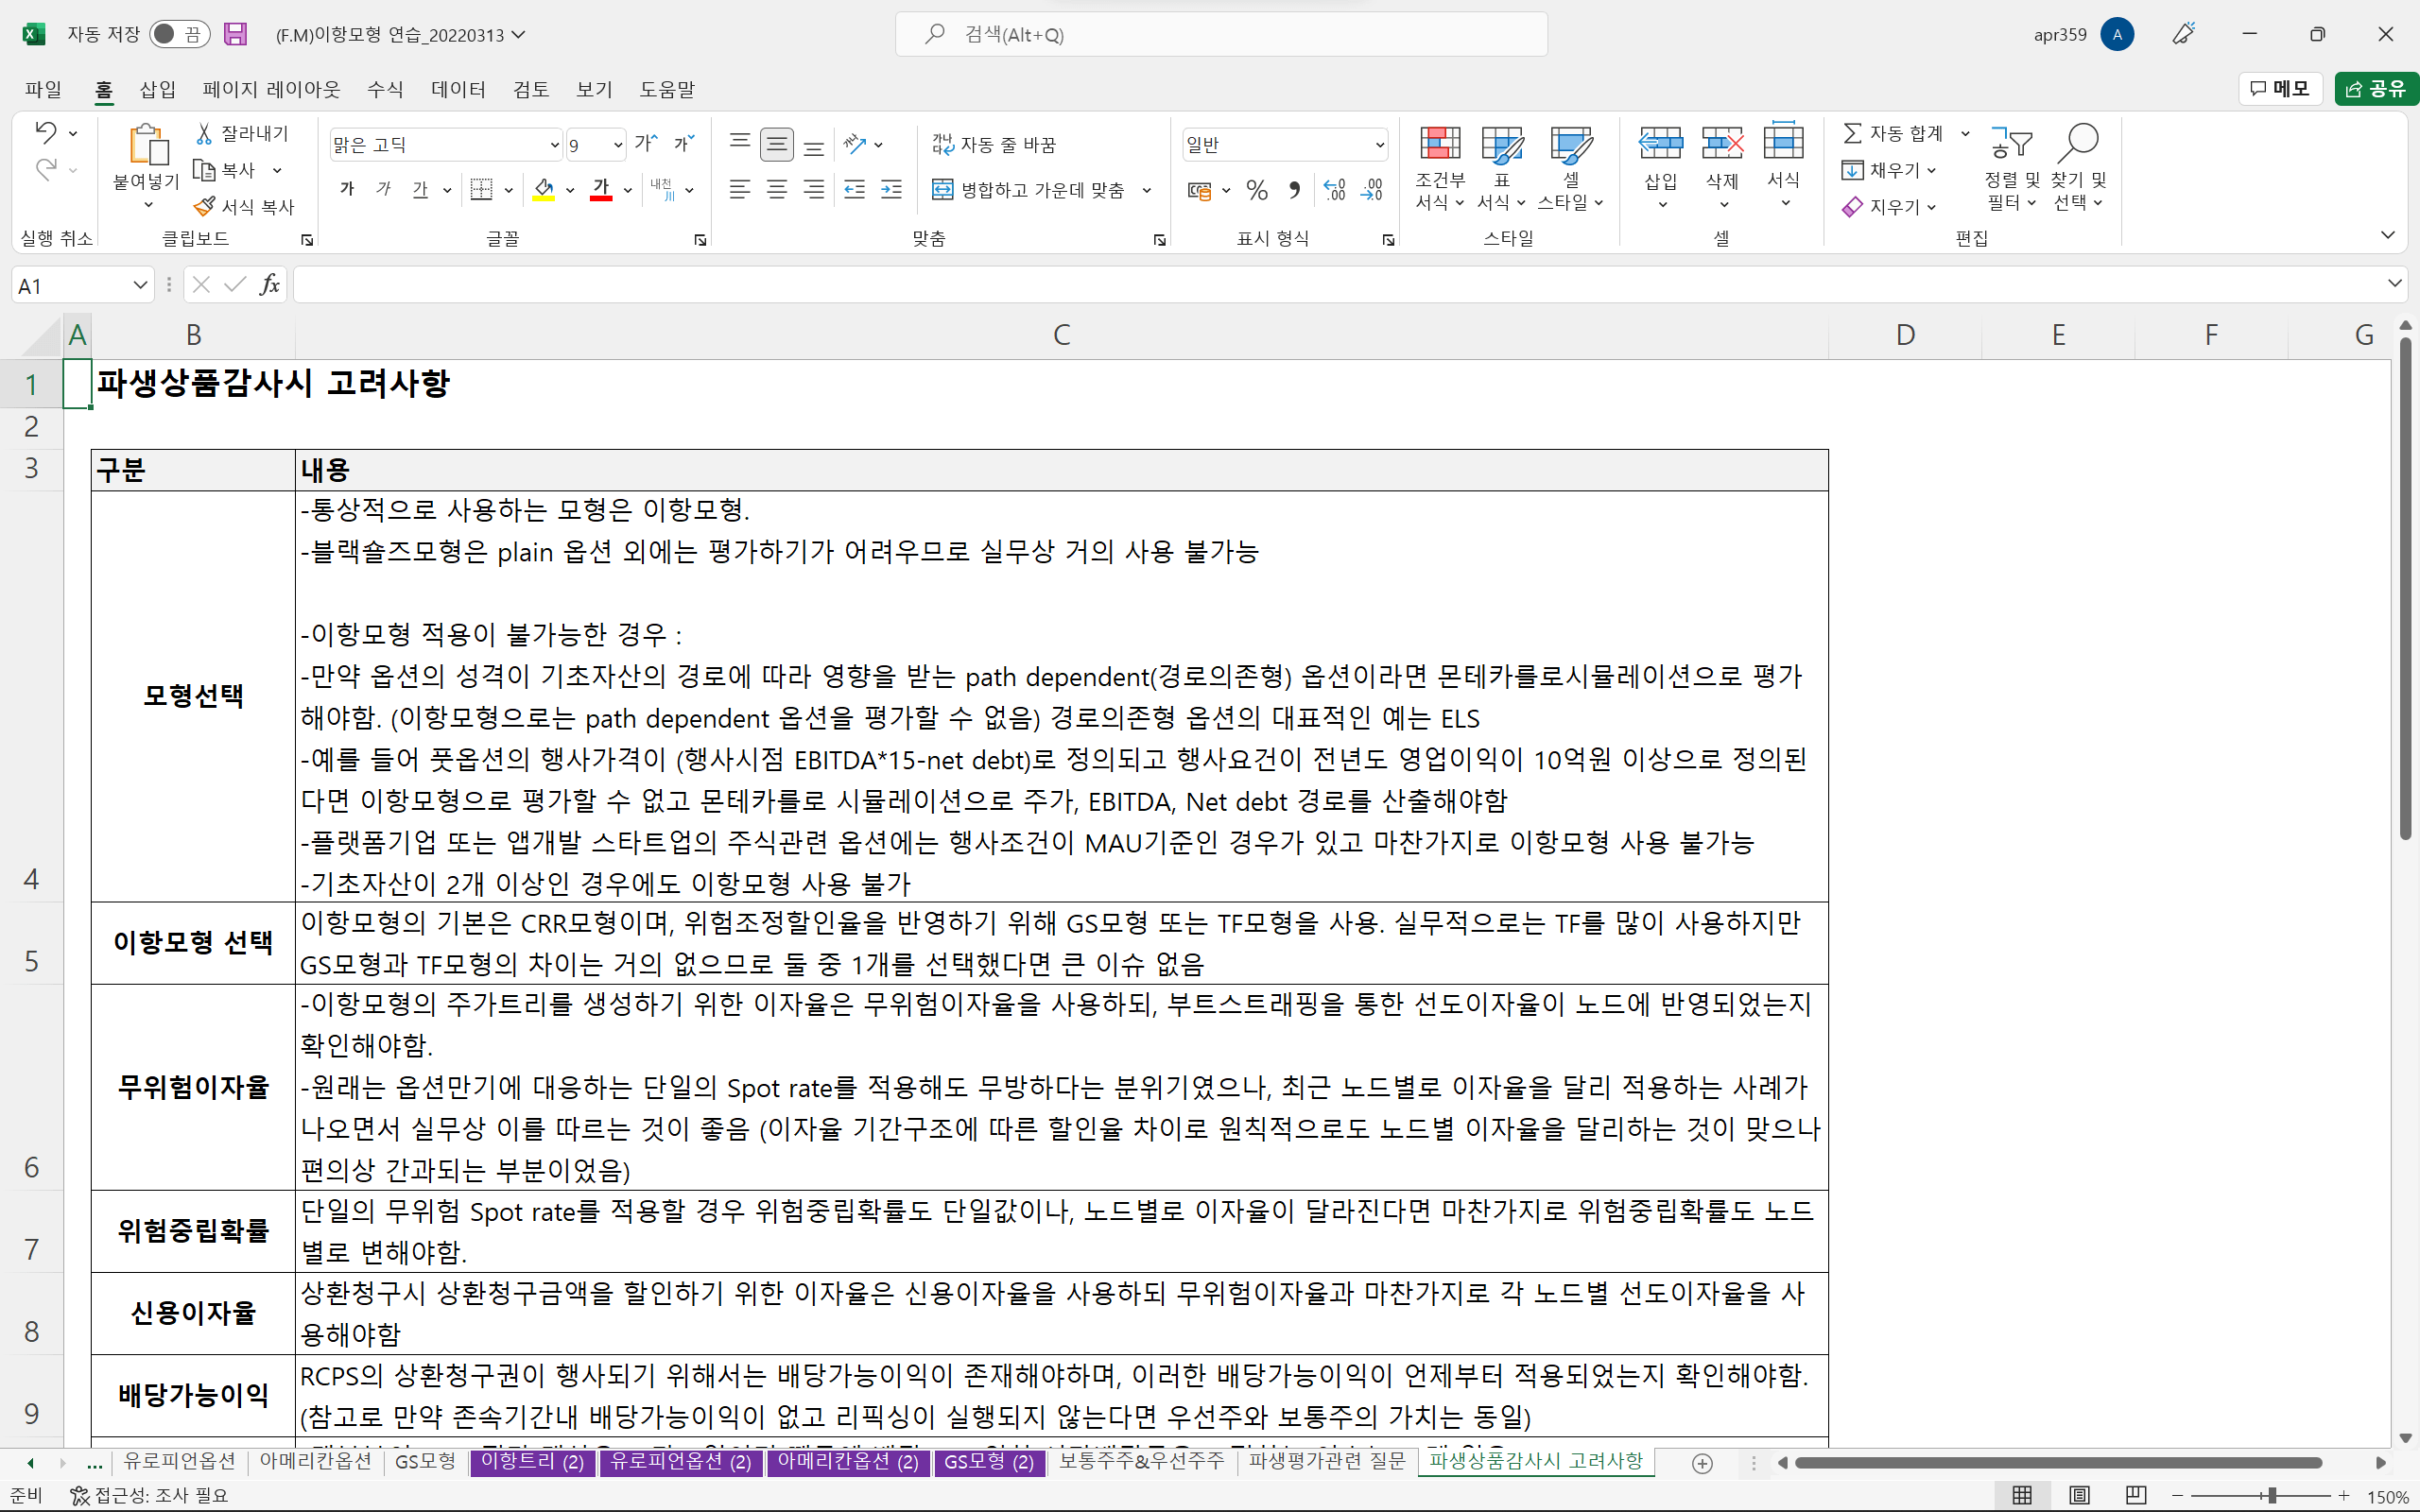Click the Format Painter icon (서식 복사)
The height and width of the screenshot is (1512, 2420).
click(x=205, y=206)
